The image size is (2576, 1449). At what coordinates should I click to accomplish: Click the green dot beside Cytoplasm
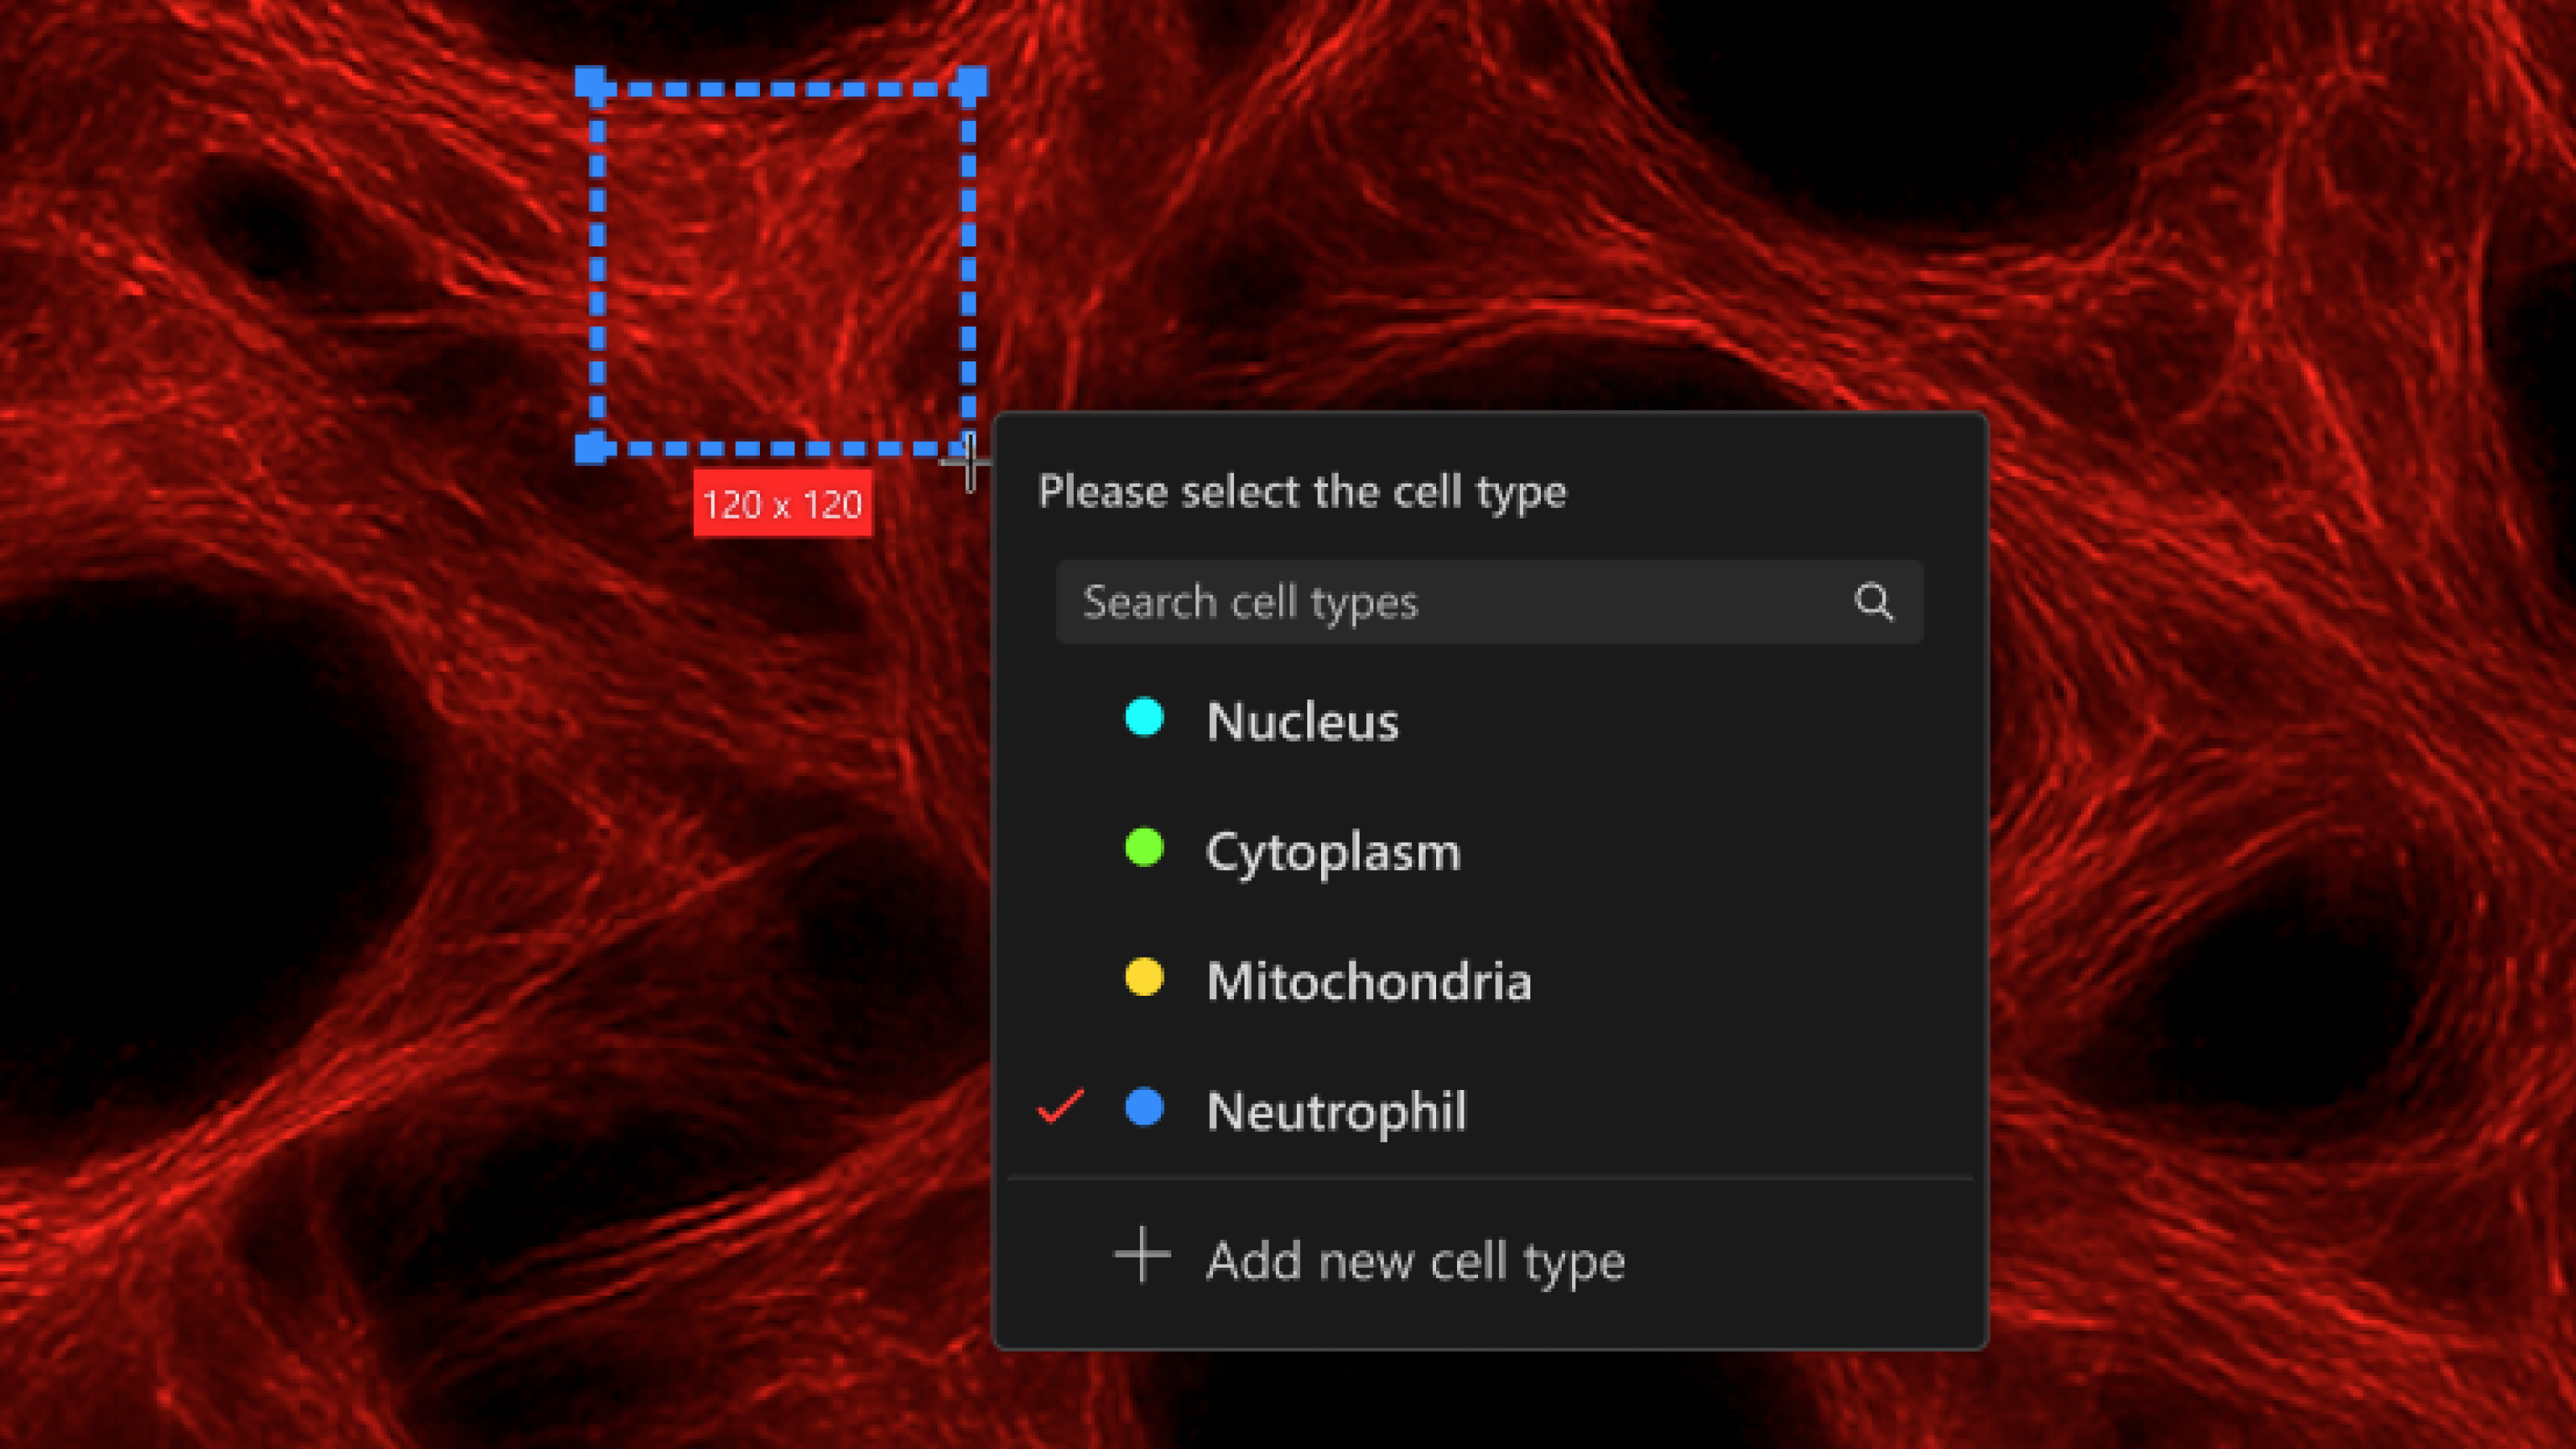click(1143, 851)
